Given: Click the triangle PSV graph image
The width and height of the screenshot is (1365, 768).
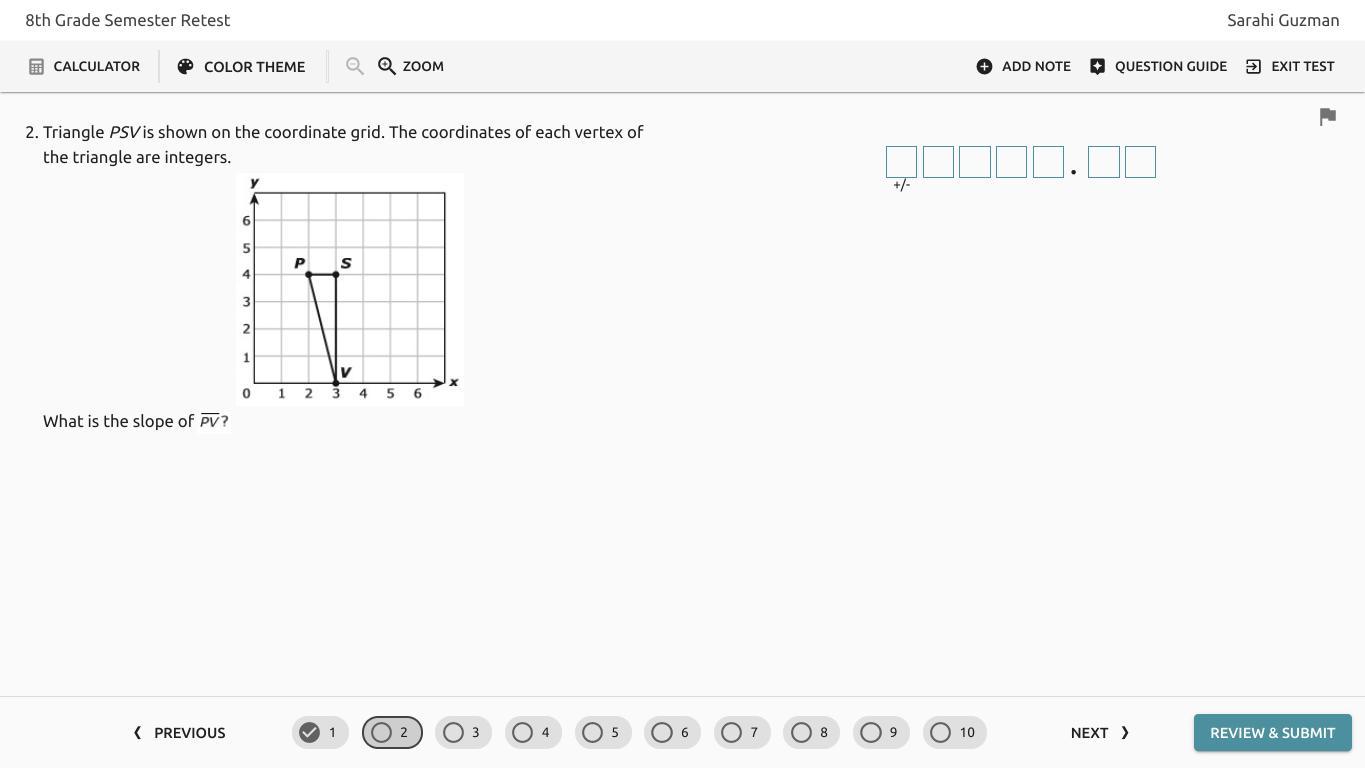Looking at the screenshot, I should tap(349, 289).
